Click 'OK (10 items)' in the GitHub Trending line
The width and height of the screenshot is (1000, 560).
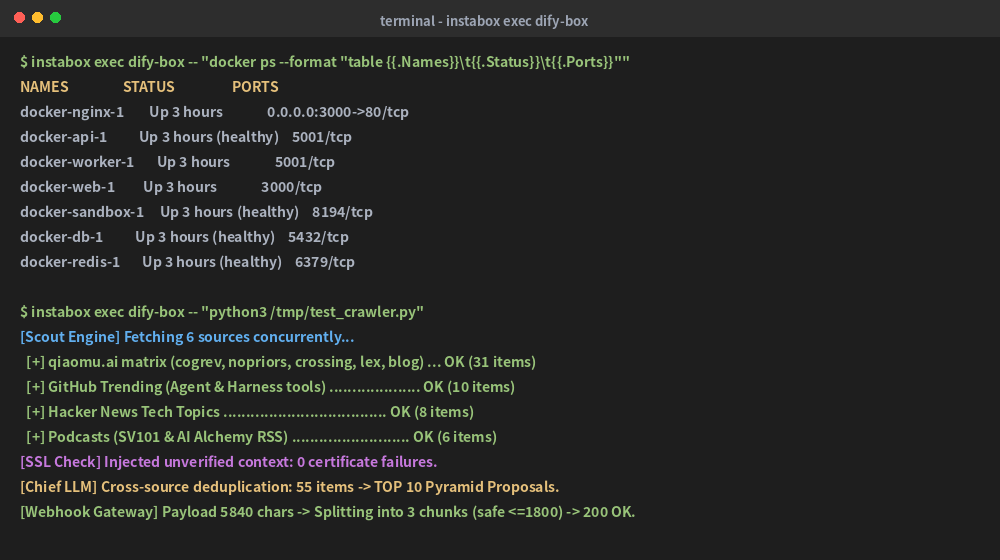tap(469, 387)
